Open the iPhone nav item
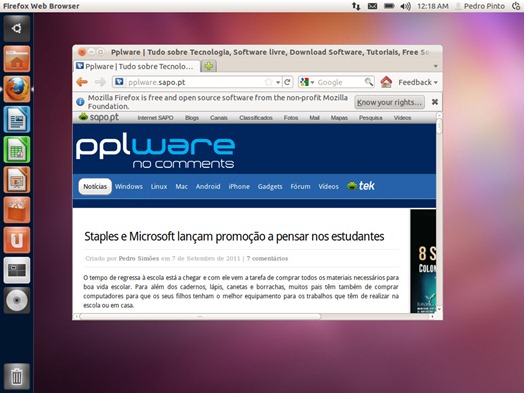The image size is (524, 393). tap(239, 186)
